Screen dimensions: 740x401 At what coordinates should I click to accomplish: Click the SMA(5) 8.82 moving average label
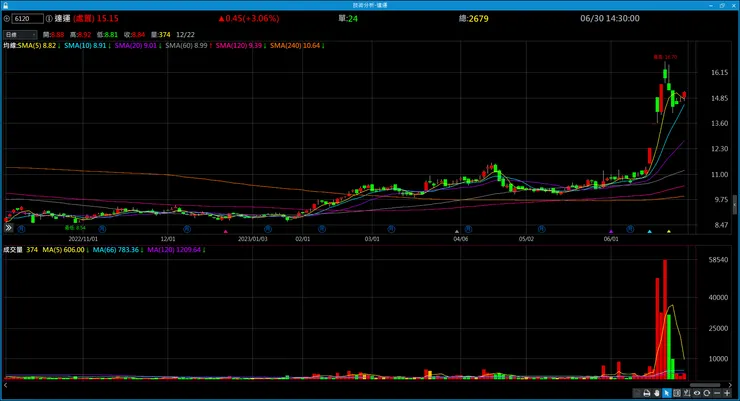click(38, 46)
